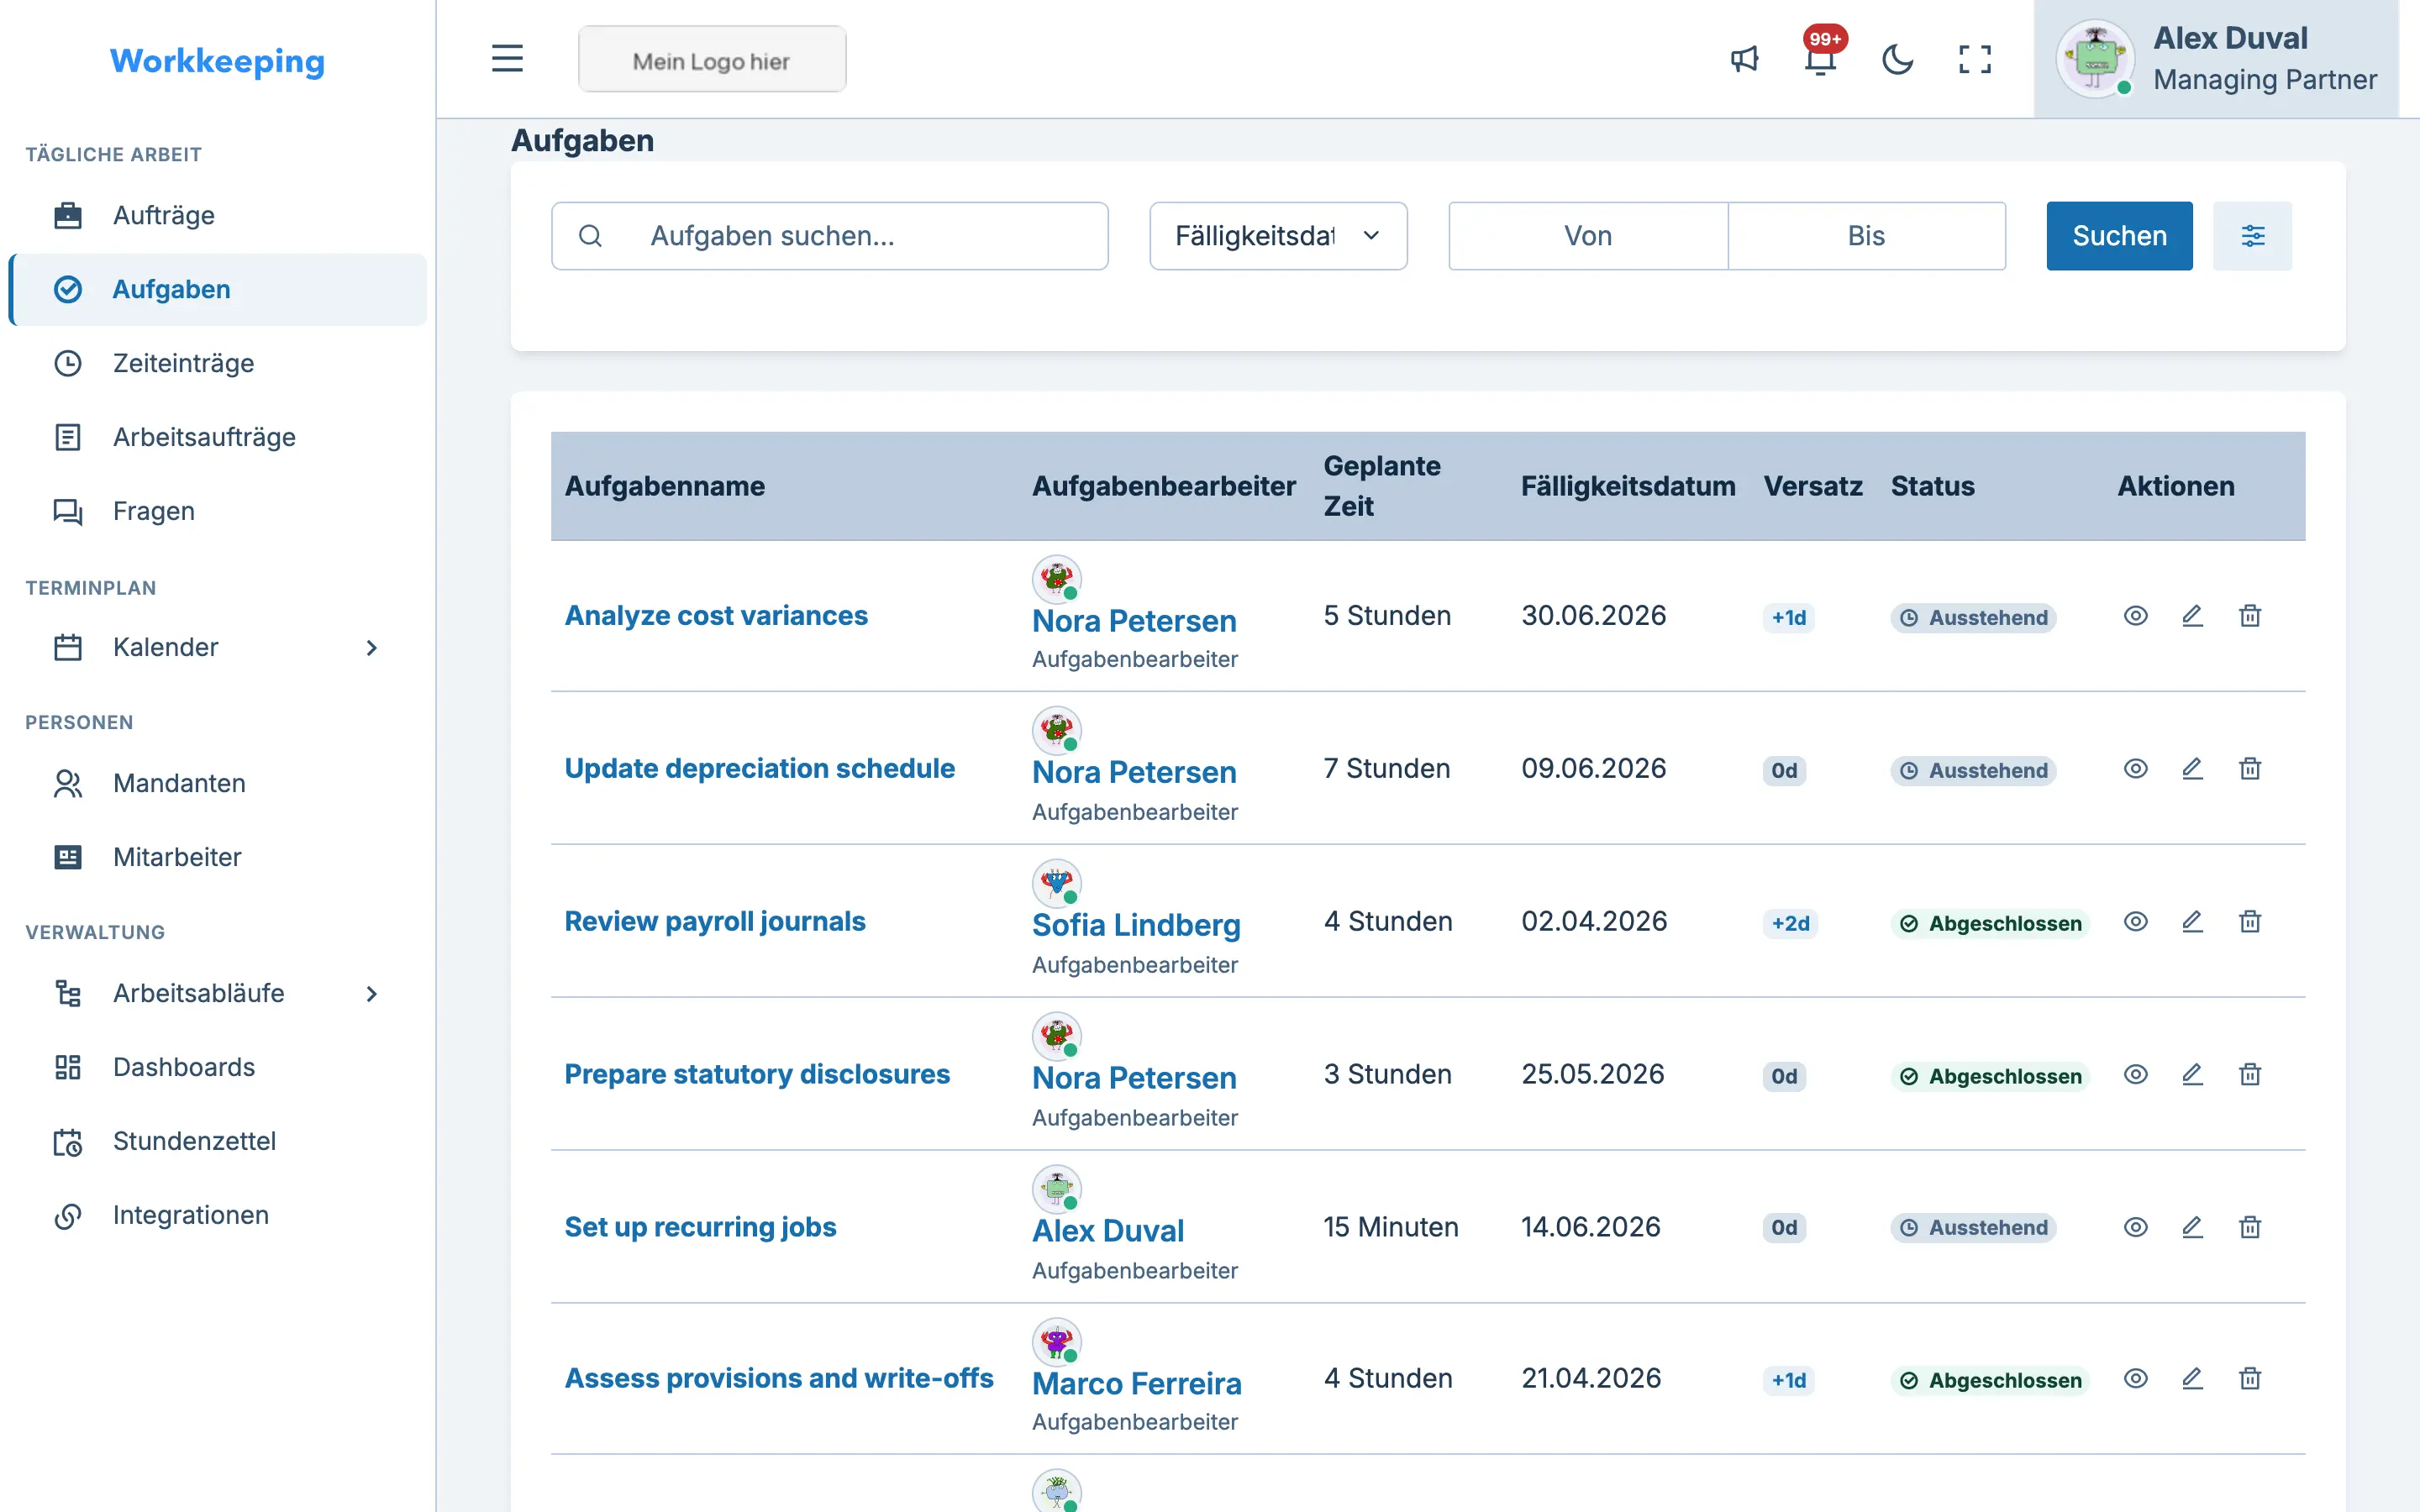Open Mitarbeiter in the sidebar
Image resolution: width=2420 pixels, height=1512 pixels.
click(x=217, y=857)
